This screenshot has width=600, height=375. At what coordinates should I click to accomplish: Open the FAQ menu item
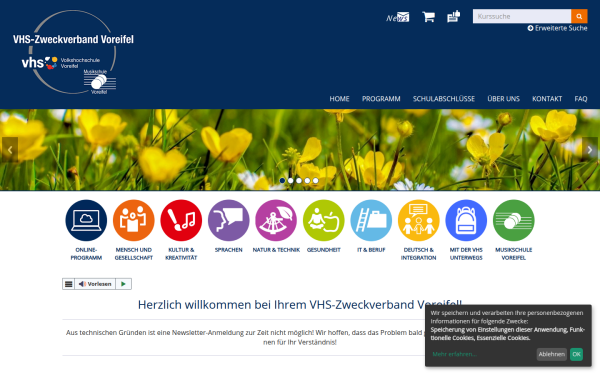(x=581, y=99)
